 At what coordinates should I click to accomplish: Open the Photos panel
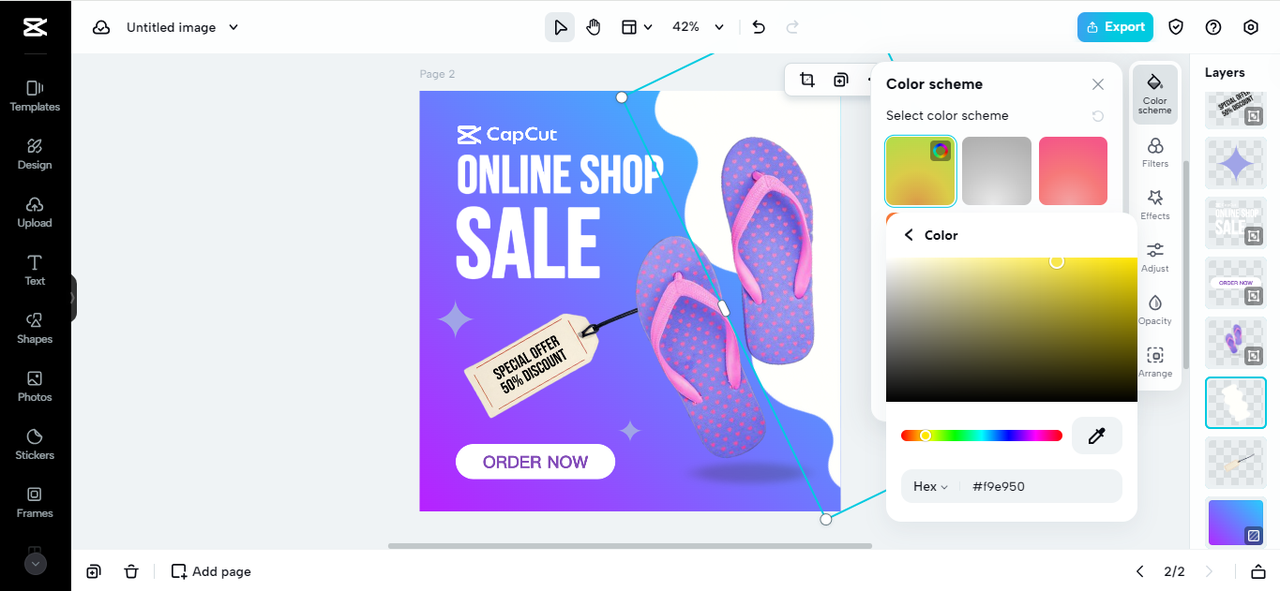click(35, 386)
